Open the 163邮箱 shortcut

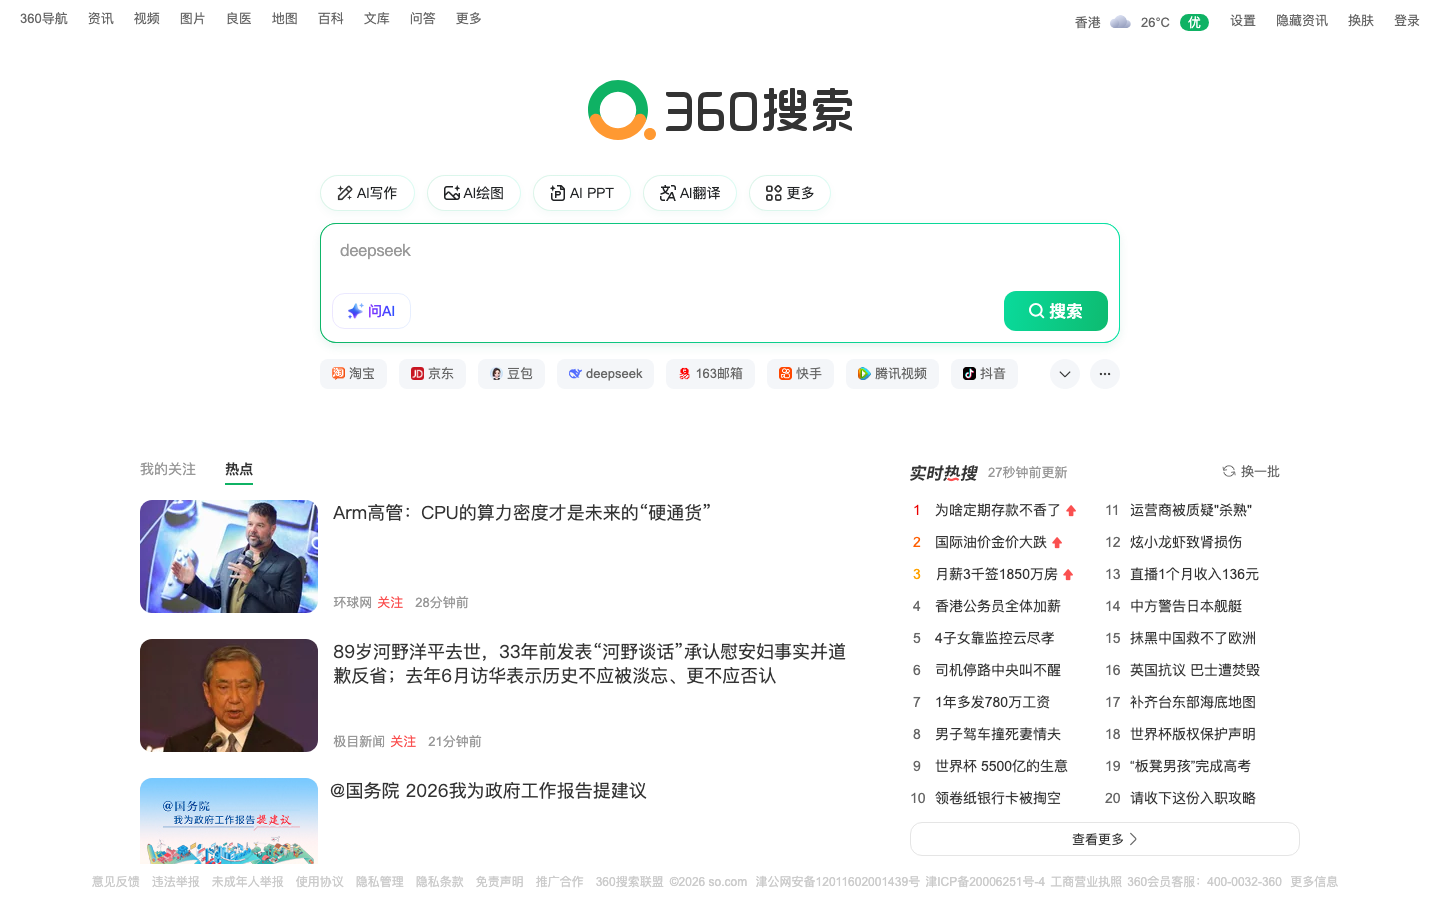click(x=710, y=373)
